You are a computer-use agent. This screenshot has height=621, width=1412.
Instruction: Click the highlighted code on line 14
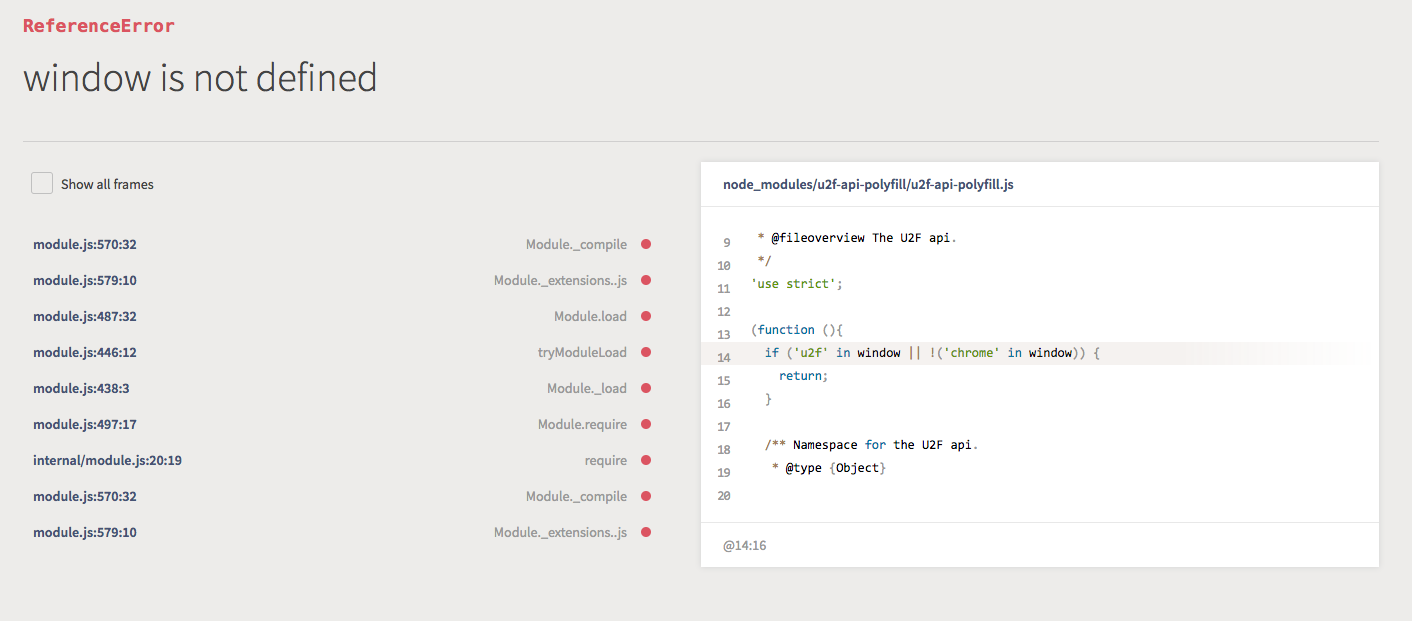[x=932, y=352]
